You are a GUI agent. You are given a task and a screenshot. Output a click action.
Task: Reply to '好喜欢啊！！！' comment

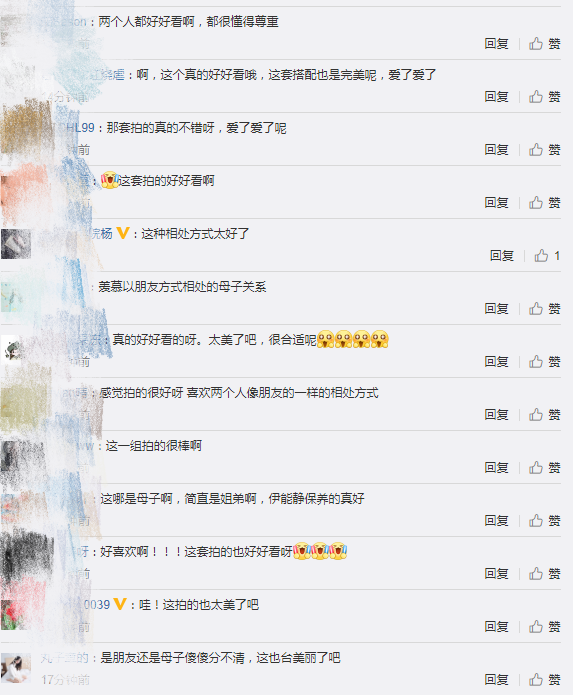496,574
